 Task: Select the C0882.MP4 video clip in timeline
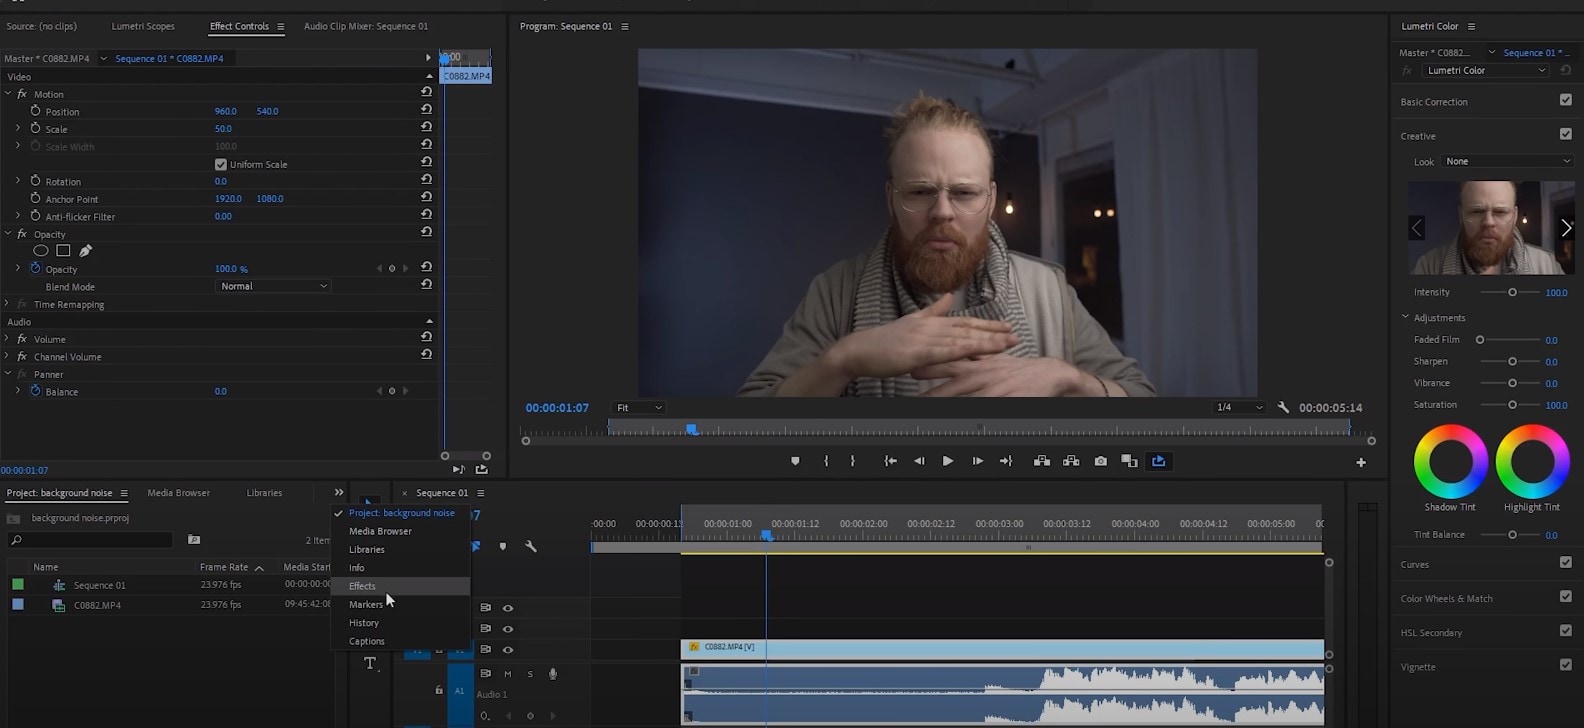click(1002, 648)
